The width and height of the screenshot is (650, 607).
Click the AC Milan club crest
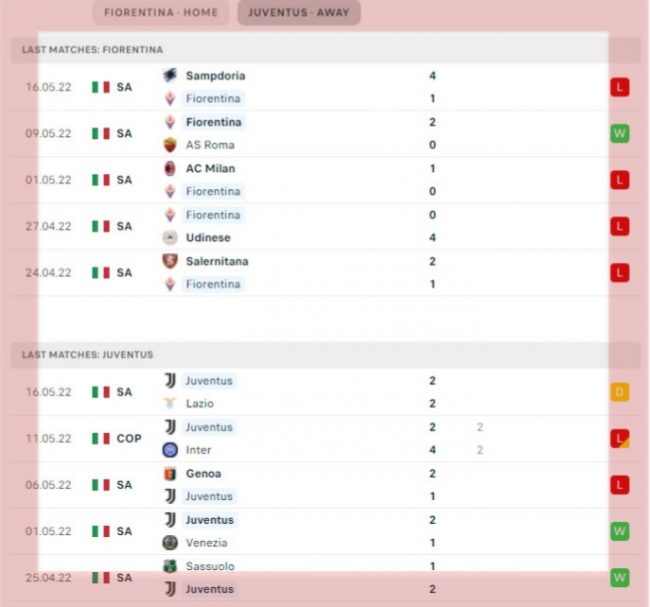click(170, 169)
